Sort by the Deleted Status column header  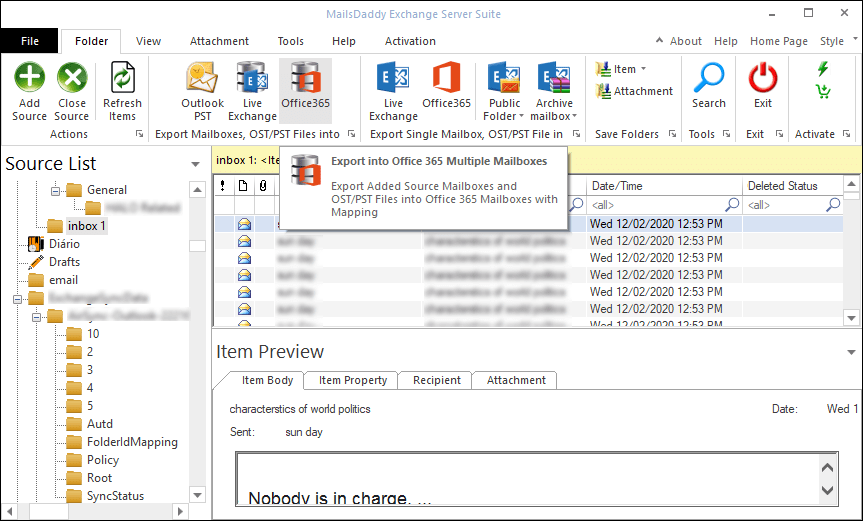[x=793, y=186]
